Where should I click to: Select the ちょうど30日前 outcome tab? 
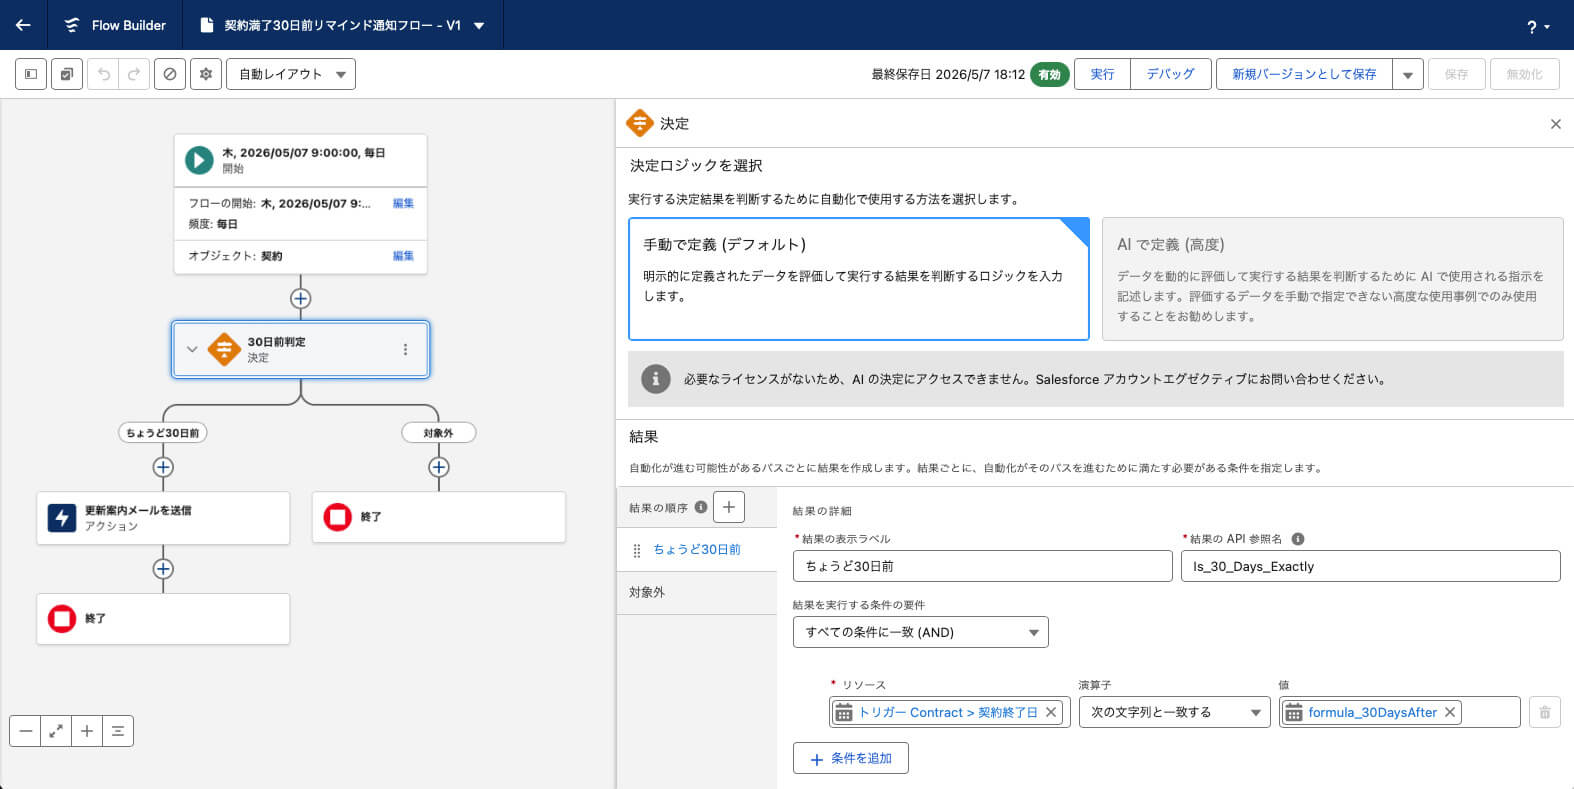pos(697,550)
